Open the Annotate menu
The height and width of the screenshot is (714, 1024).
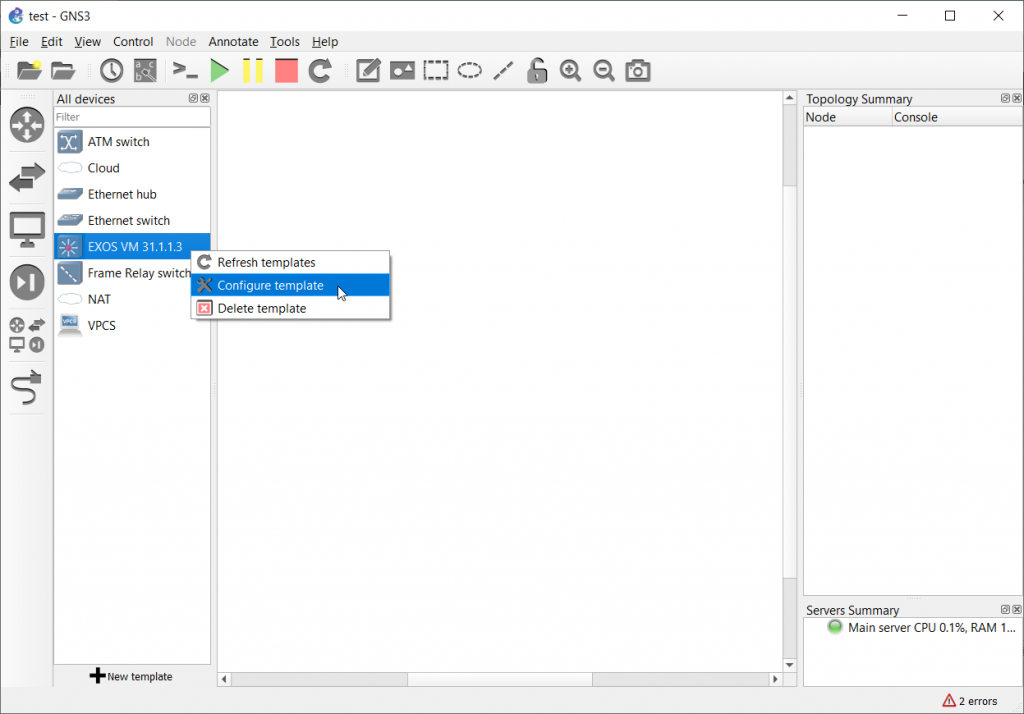click(233, 42)
